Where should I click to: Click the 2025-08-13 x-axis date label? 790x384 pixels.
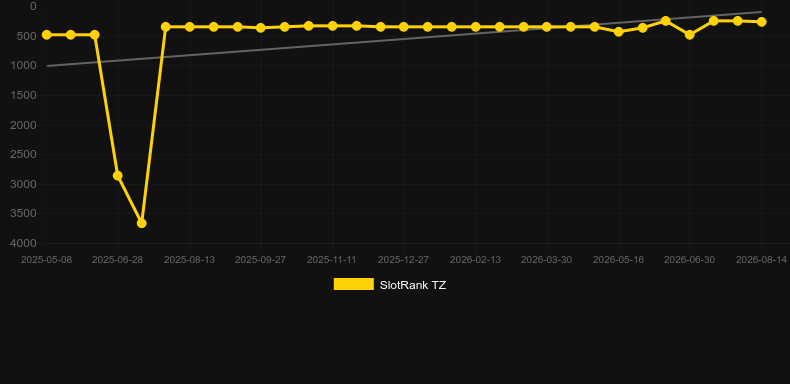point(189,260)
